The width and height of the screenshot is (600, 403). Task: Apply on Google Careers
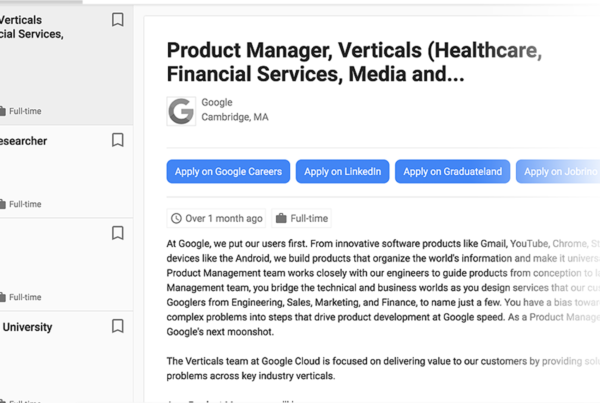click(x=228, y=171)
